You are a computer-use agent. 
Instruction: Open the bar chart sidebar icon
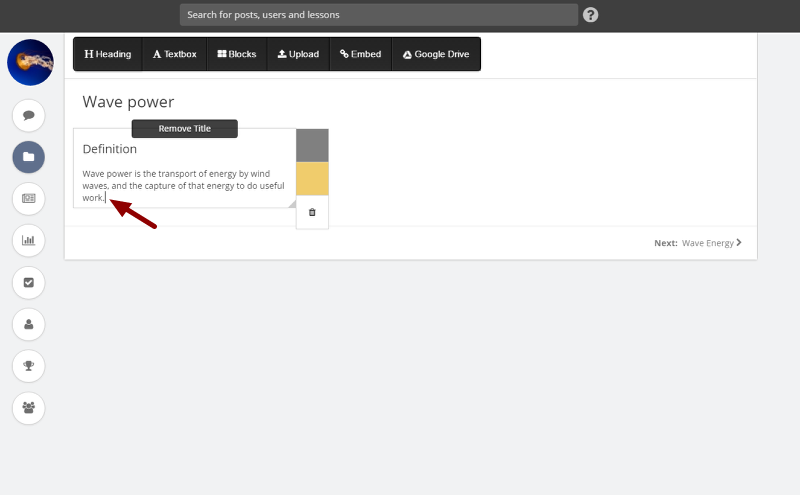tap(29, 240)
